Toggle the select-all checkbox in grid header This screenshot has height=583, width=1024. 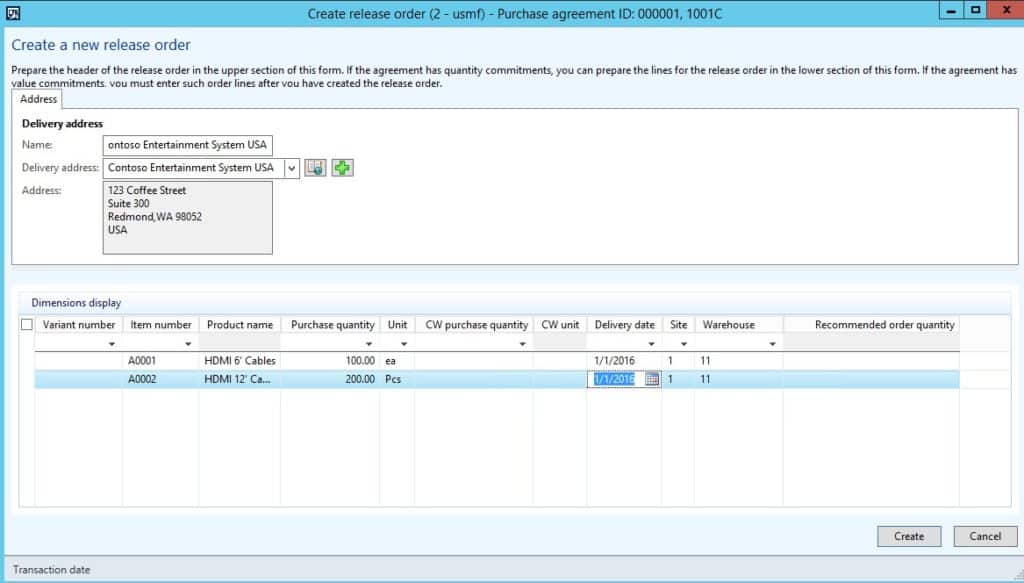(x=27, y=324)
